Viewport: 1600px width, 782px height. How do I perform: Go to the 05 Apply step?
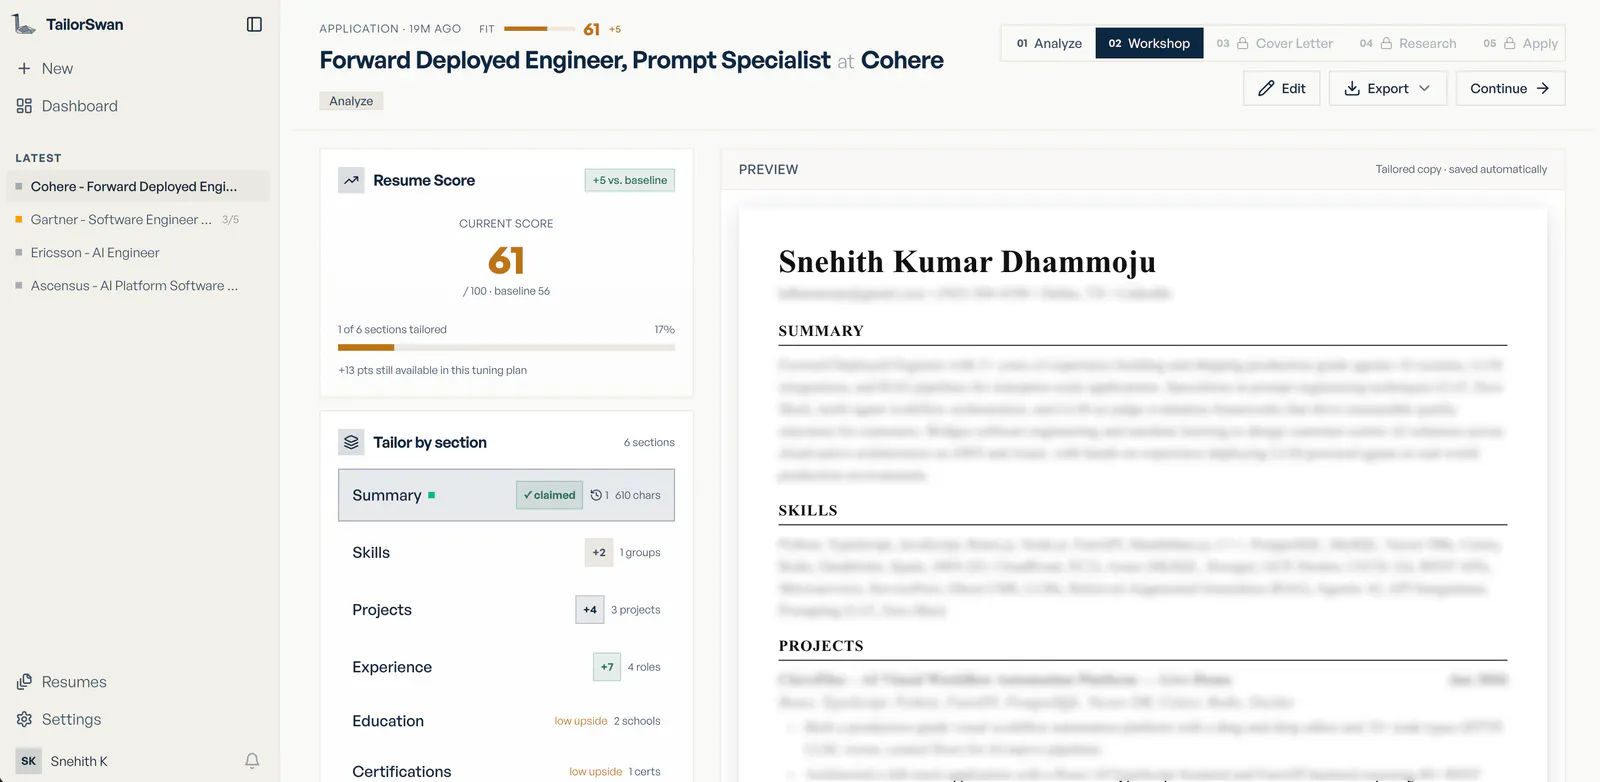tap(1520, 43)
